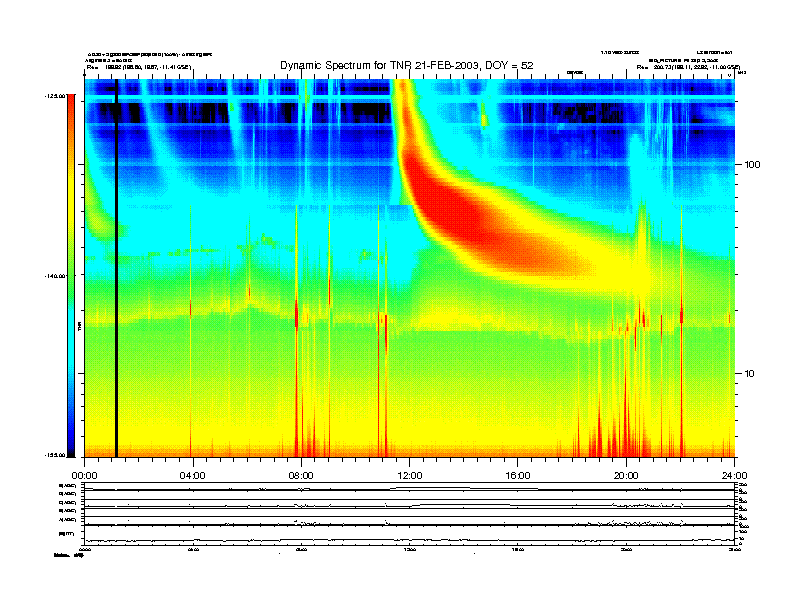Click the "-155.00" color scale label
This screenshot has height=612, width=792.
55,455
